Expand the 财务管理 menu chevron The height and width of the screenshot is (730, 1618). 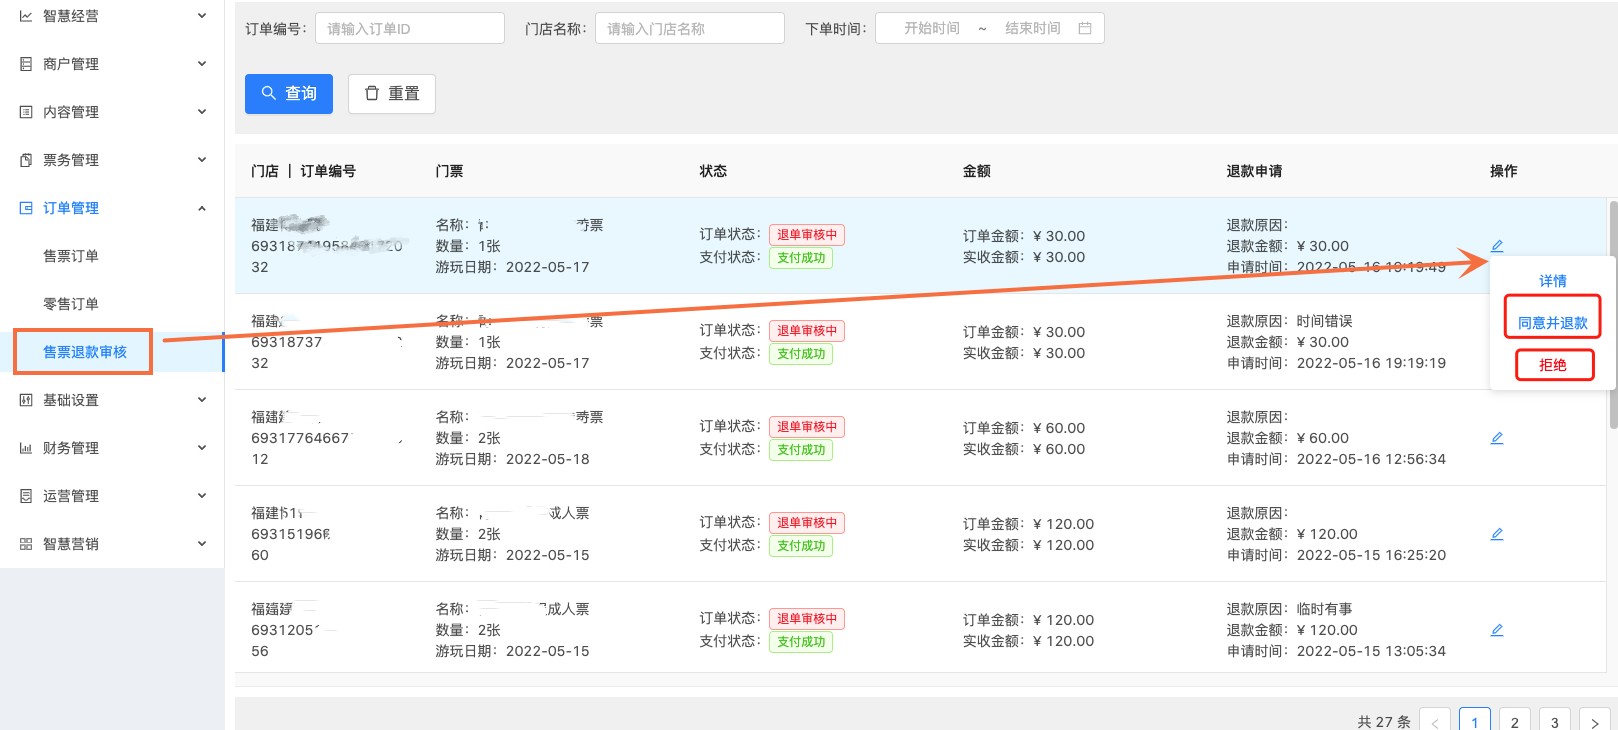click(x=202, y=448)
